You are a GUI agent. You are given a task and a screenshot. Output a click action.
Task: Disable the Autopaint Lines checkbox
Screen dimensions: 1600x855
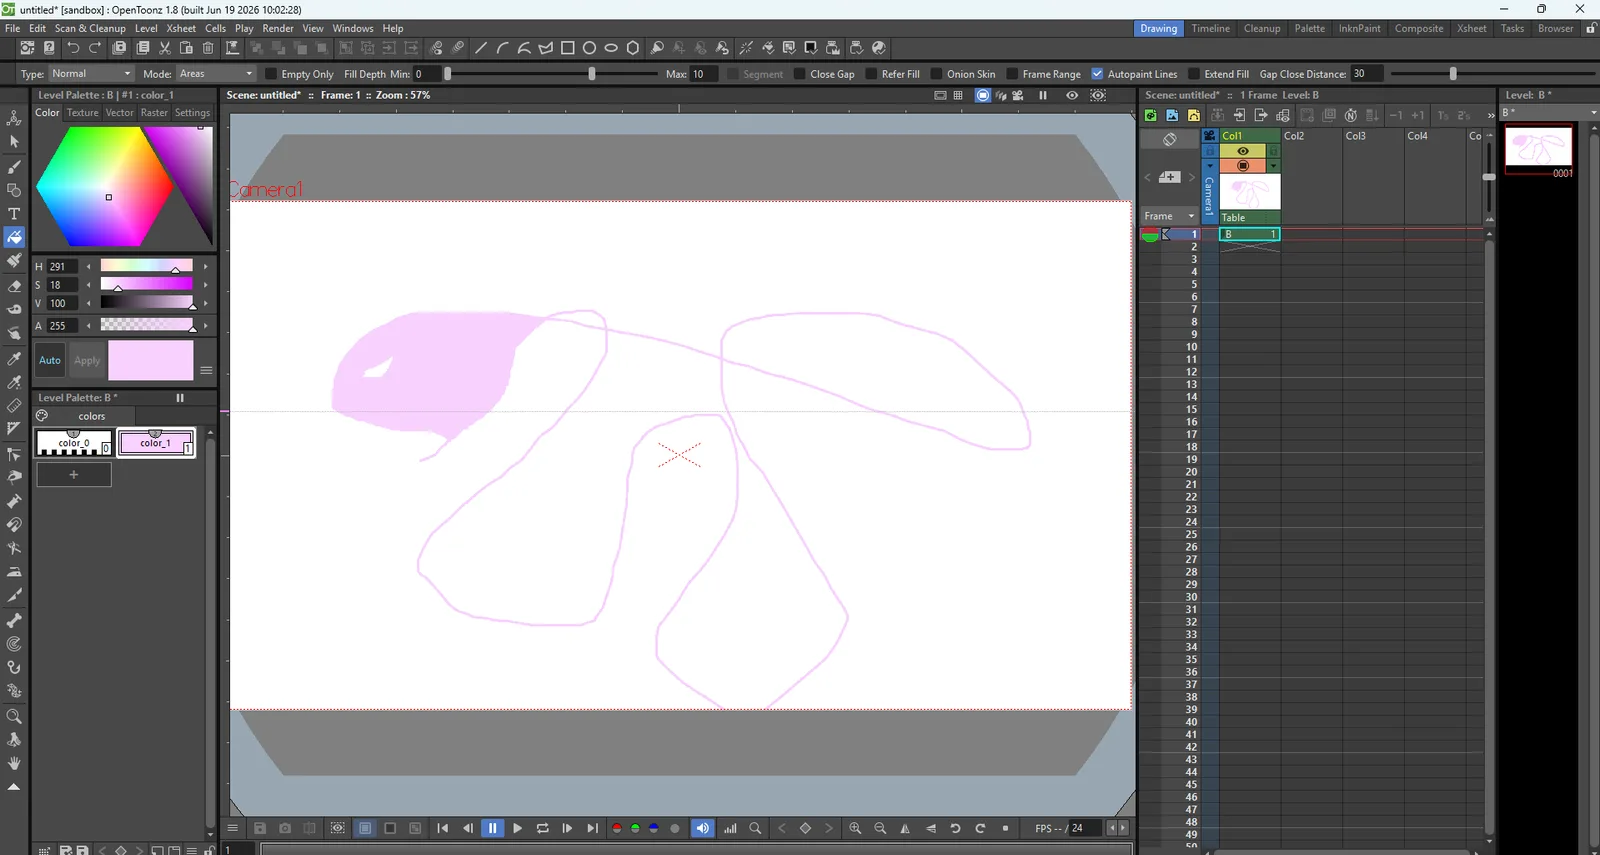pyautogui.click(x=1097, y=74)
